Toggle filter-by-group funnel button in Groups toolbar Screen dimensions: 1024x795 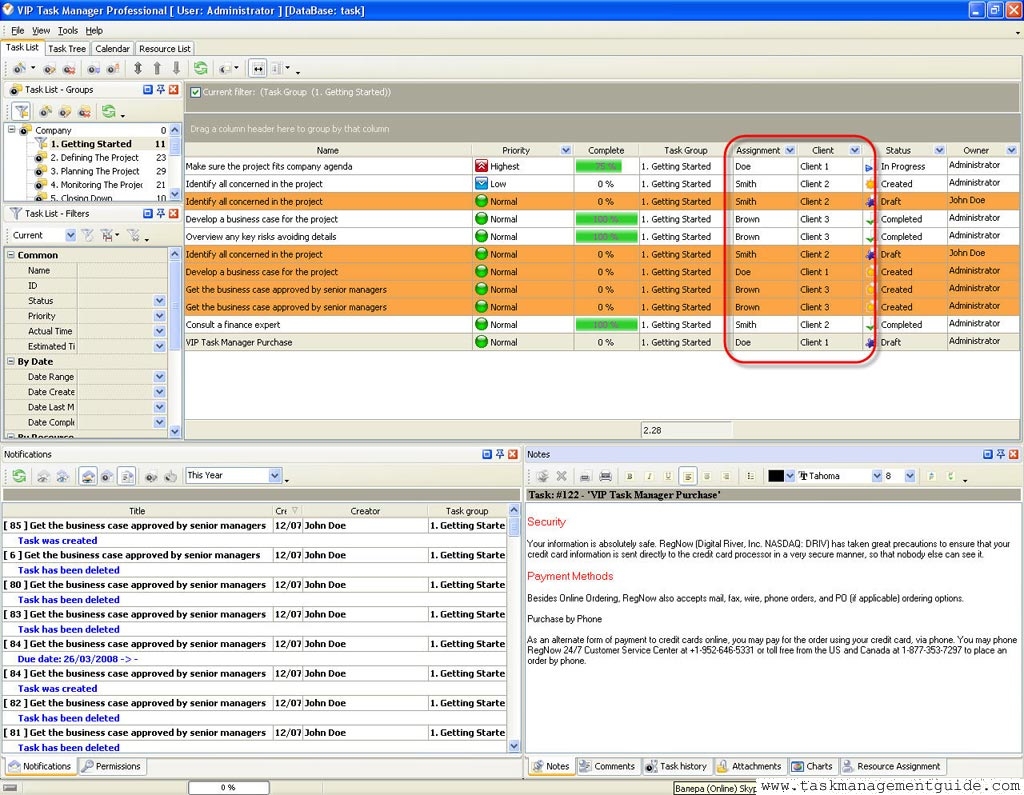point(22,111)
